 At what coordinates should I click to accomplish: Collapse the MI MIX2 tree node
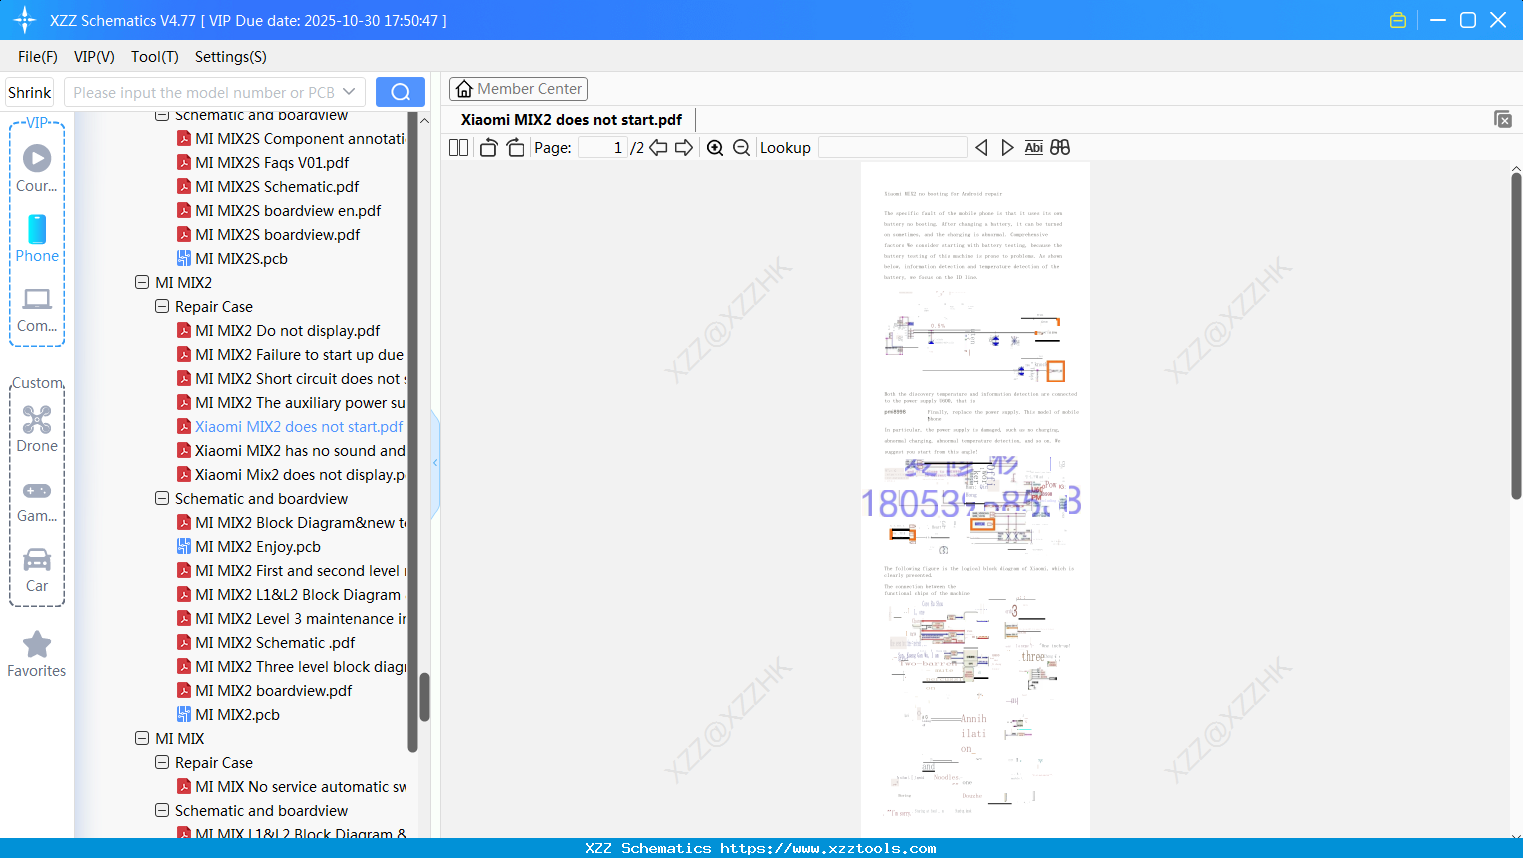pyautogui.click(x=142, y=283)
